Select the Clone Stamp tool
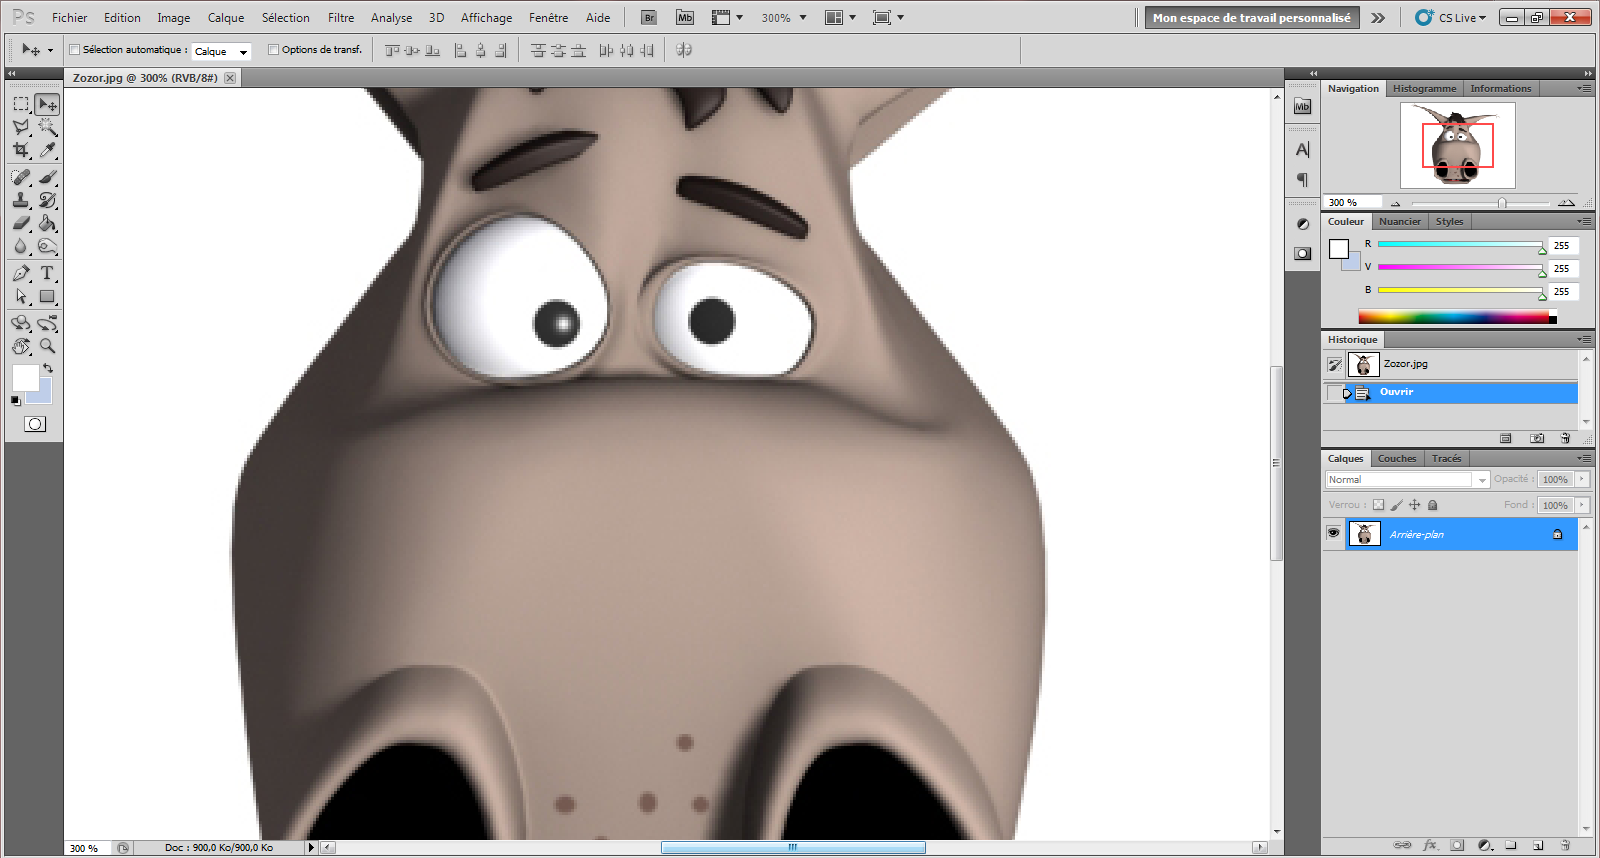The height and width of the screenshot is (858, 1600). (x=21, y=200)
